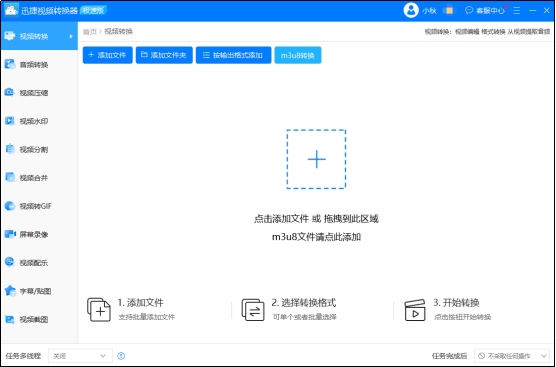Go back to 首页 in the breadcrumb
This screenshot has width=556, height=367.
click(90, 32)
